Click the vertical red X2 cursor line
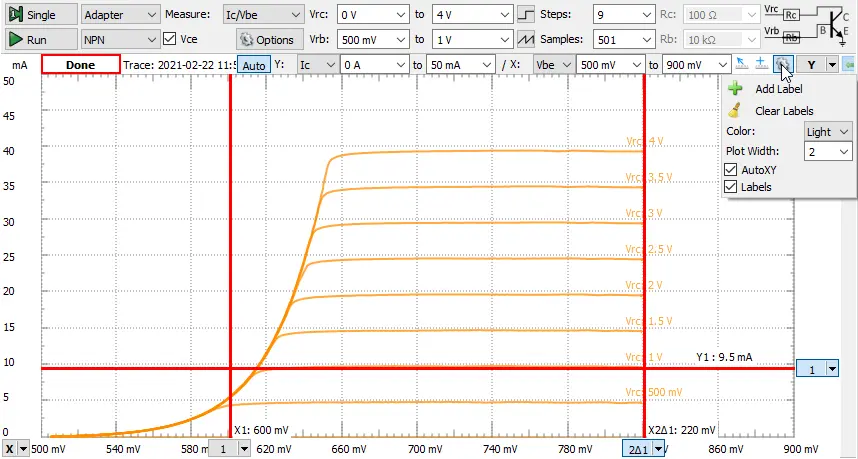 point(645,254)
